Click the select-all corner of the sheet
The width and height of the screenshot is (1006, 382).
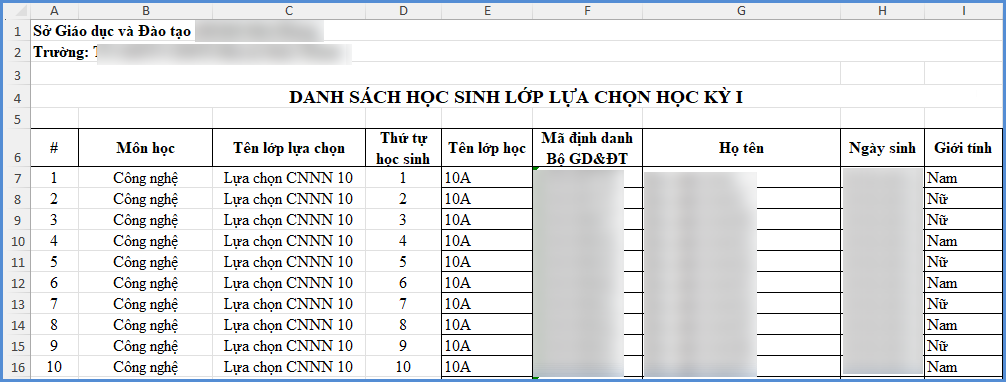(x=17, y=11)
